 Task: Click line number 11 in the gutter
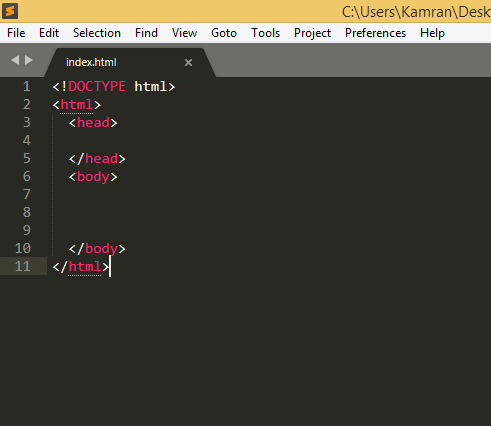(x=23, y=266)
